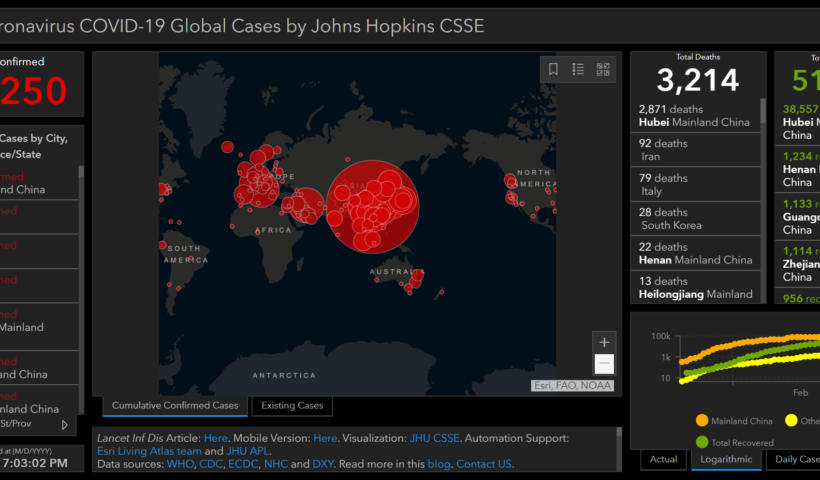Click the Contact US link

pos(484,464)
